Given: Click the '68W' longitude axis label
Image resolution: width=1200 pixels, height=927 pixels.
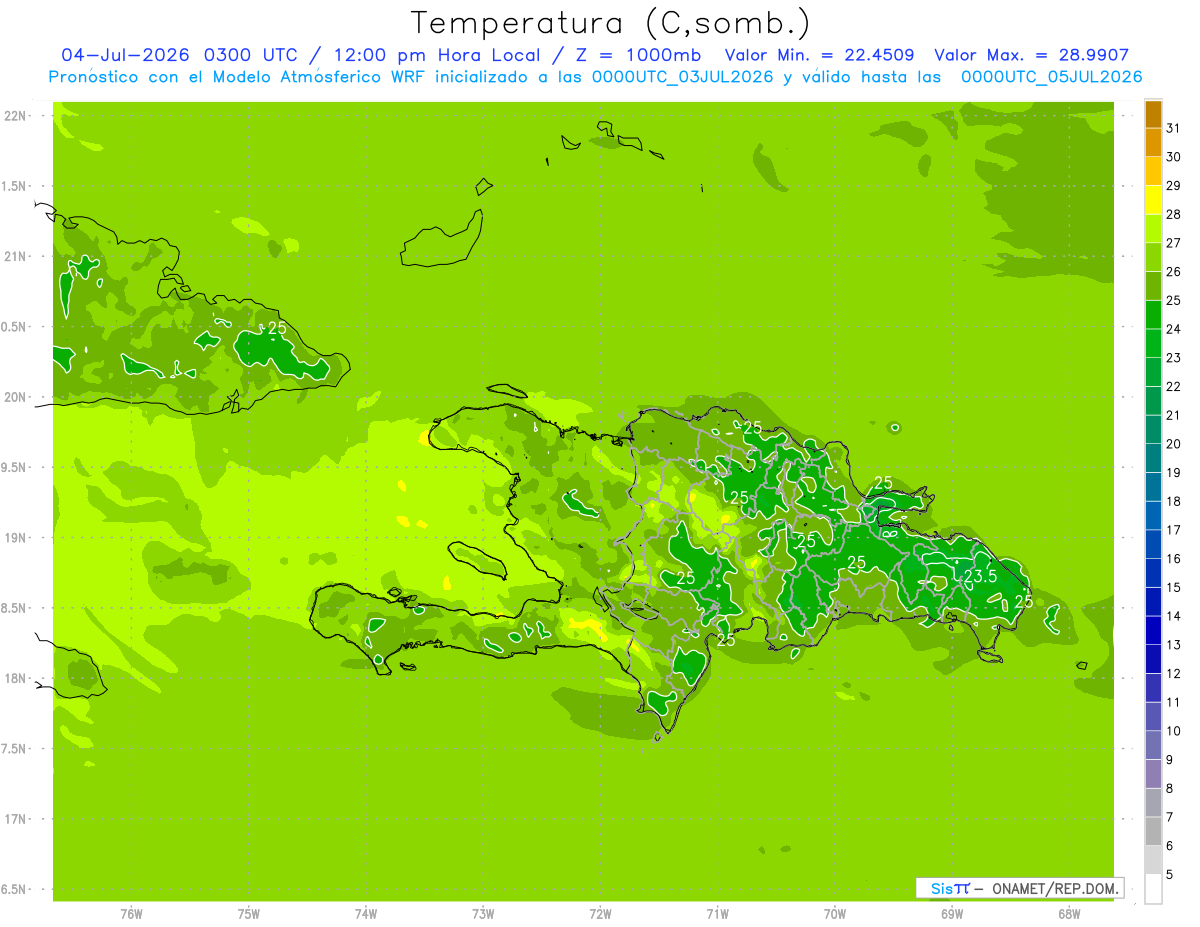Looking at the screenshot, I should tap(1069, 914).
